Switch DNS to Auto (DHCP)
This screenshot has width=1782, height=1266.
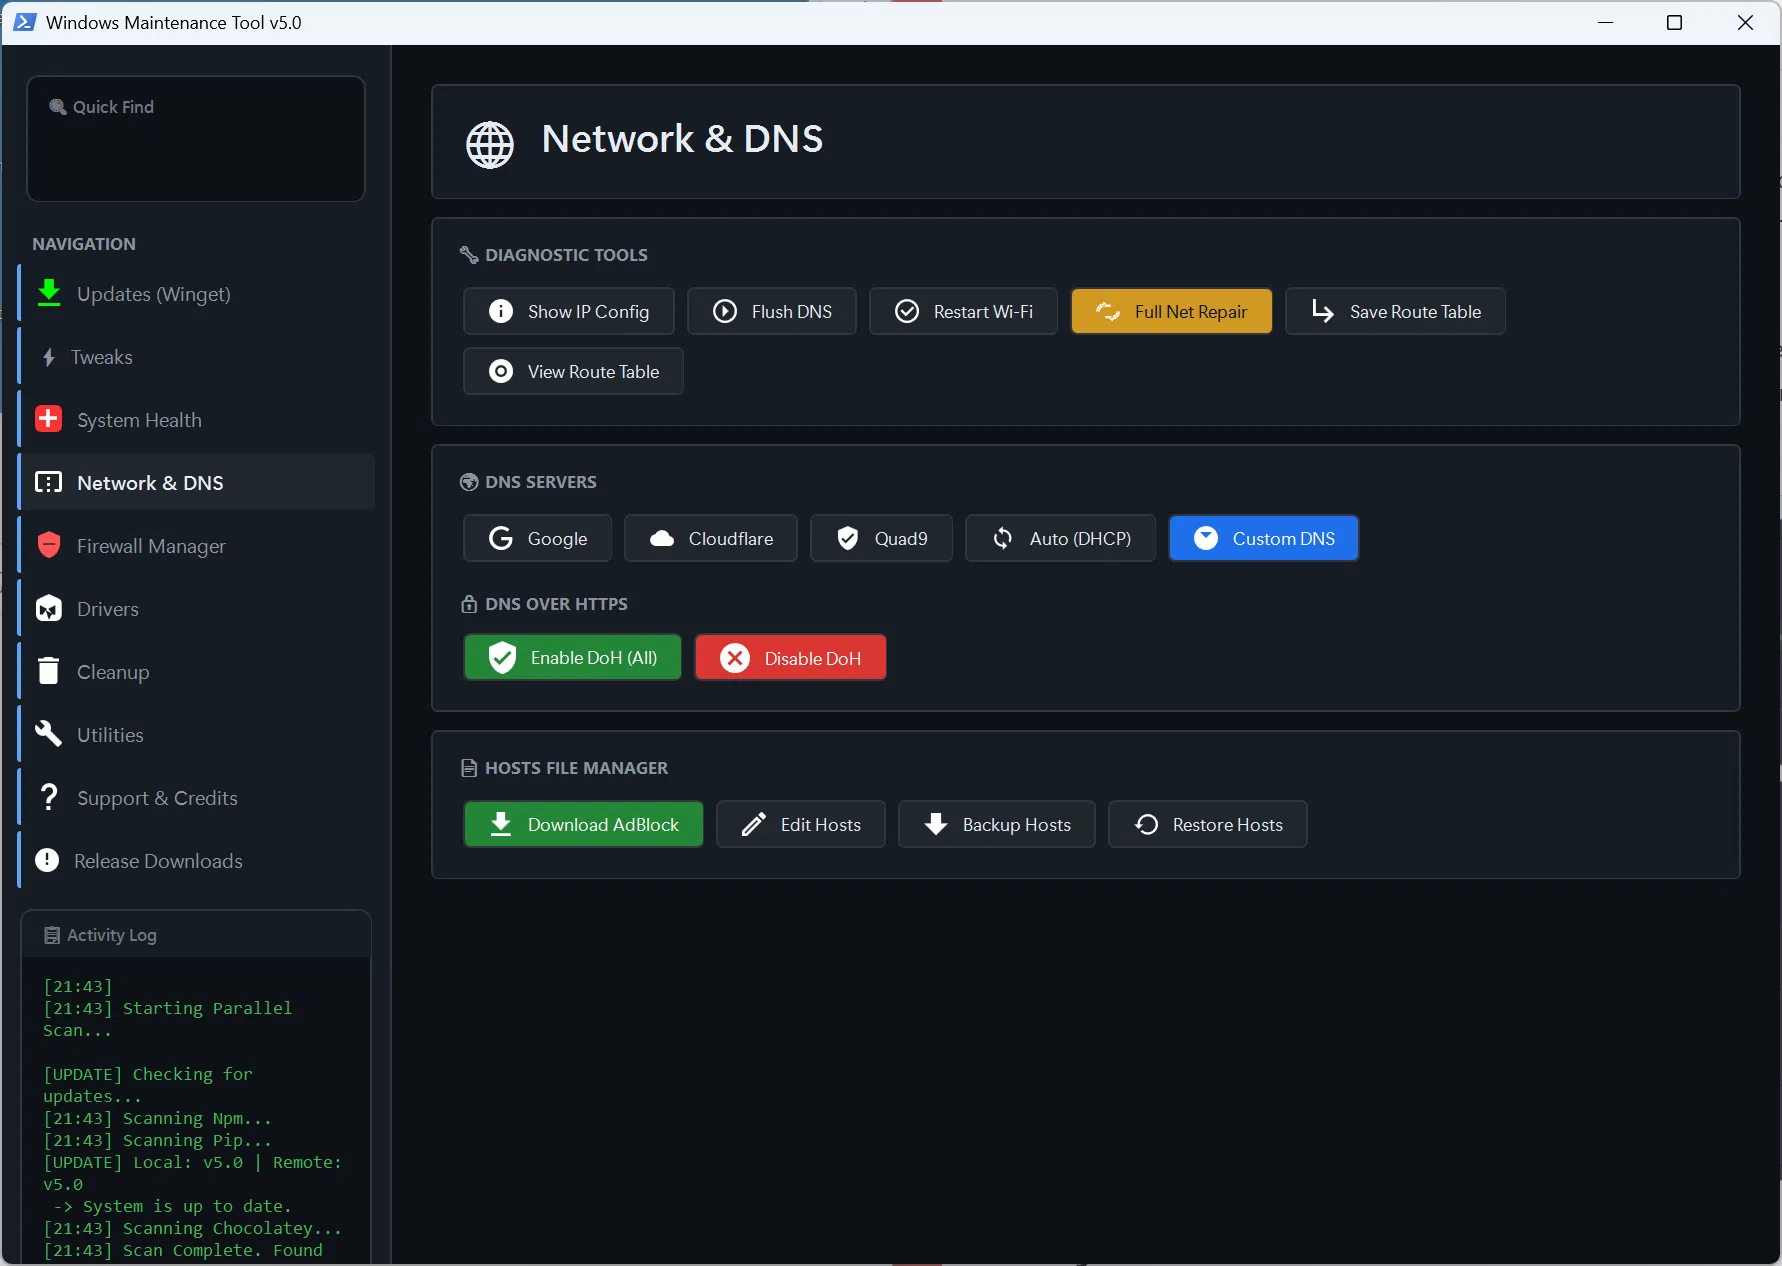[1060, 539]
